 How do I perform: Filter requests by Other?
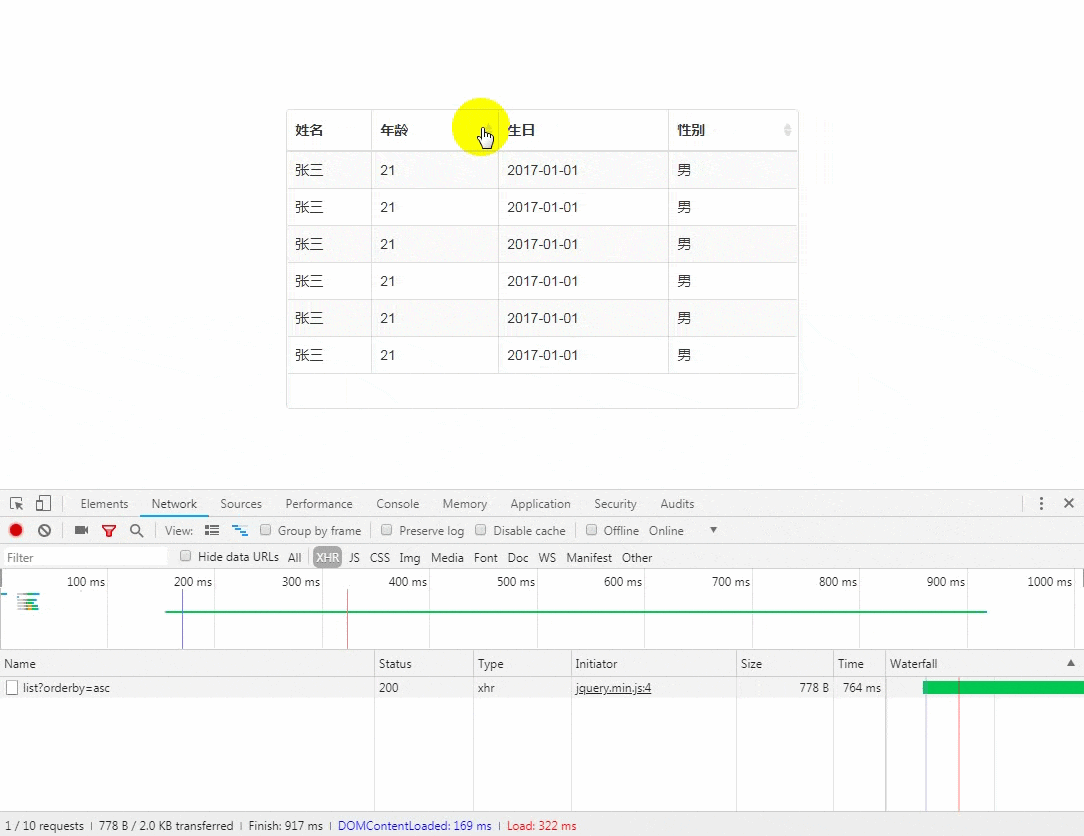pos(637,557)
